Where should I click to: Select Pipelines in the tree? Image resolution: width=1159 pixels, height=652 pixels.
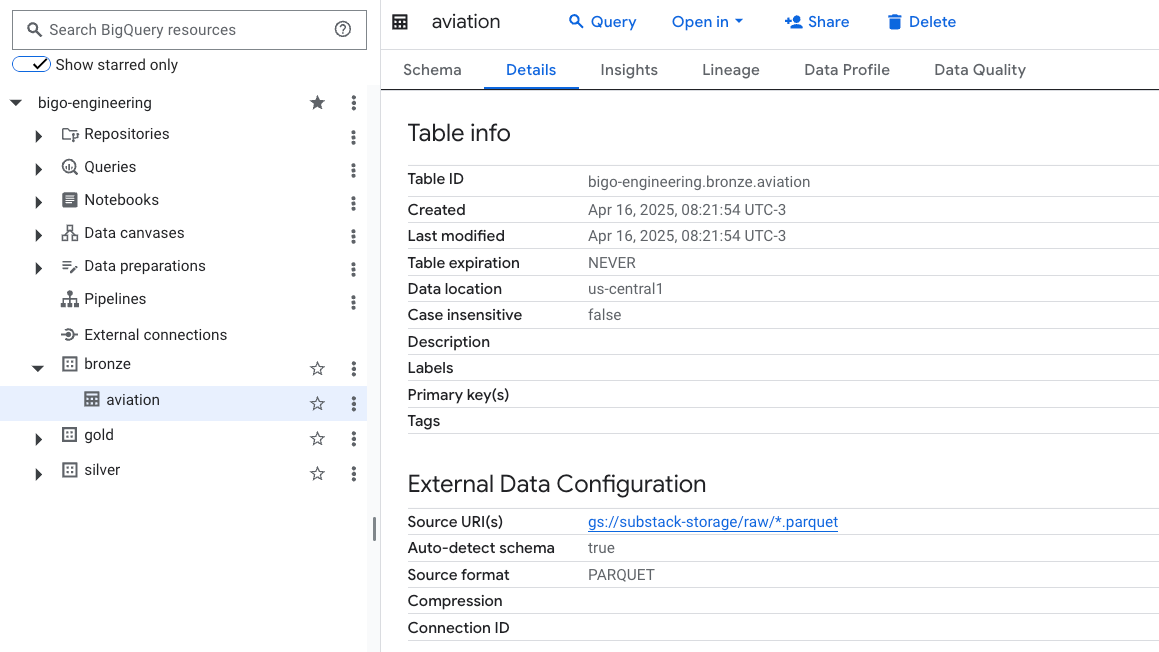(x=115, y=299)
